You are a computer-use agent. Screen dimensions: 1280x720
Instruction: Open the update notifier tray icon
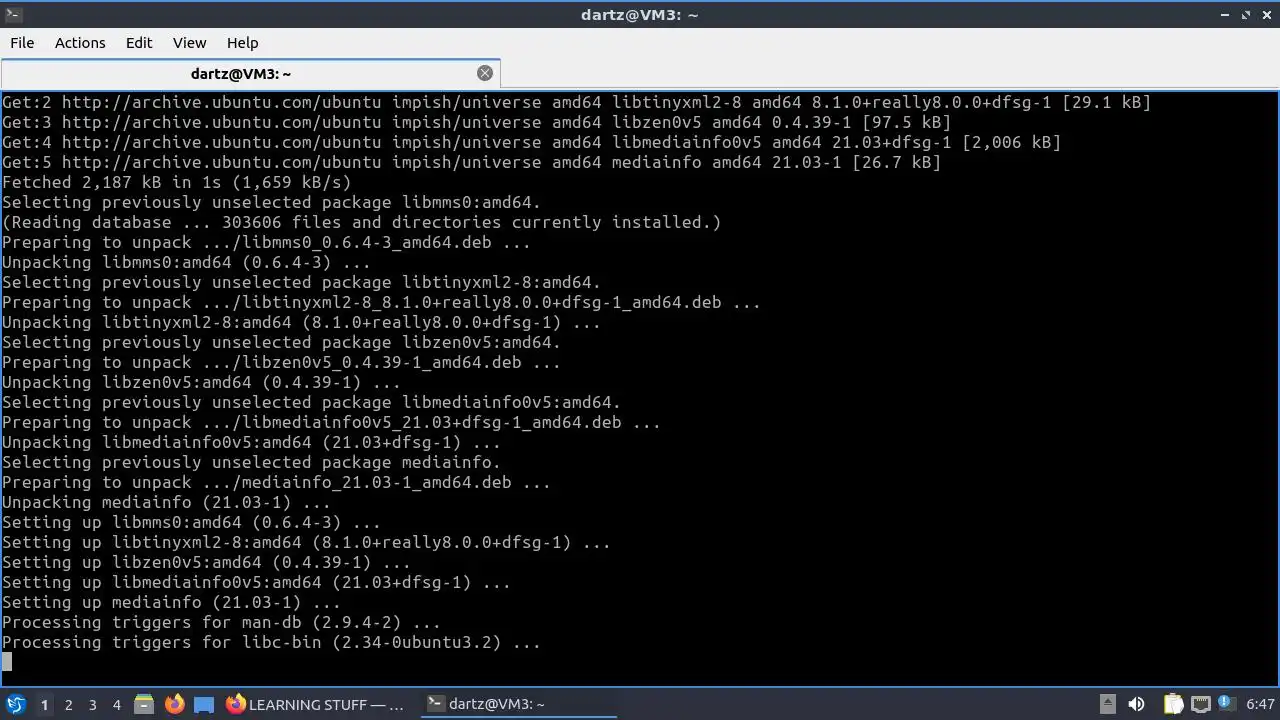pyautogui.click(x=1226, y=705)
